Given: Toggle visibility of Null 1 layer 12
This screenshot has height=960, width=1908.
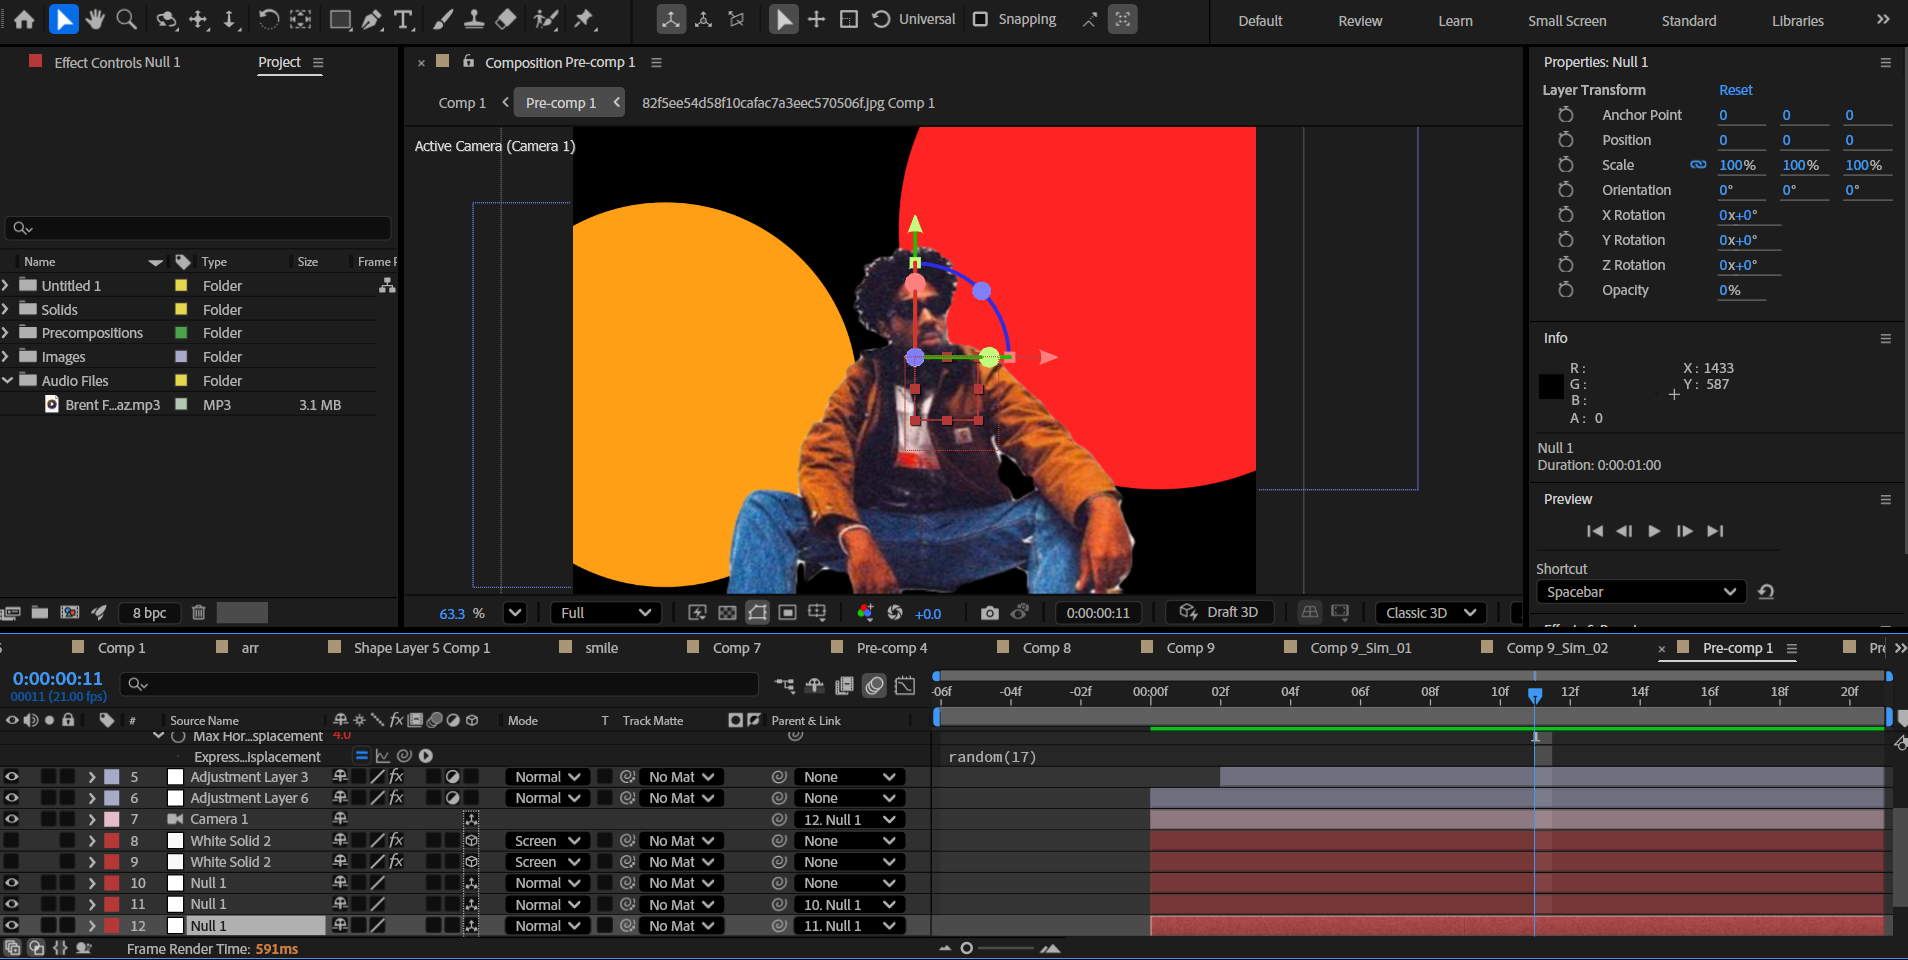Looking at the screenshot, I should pos(12,926).
